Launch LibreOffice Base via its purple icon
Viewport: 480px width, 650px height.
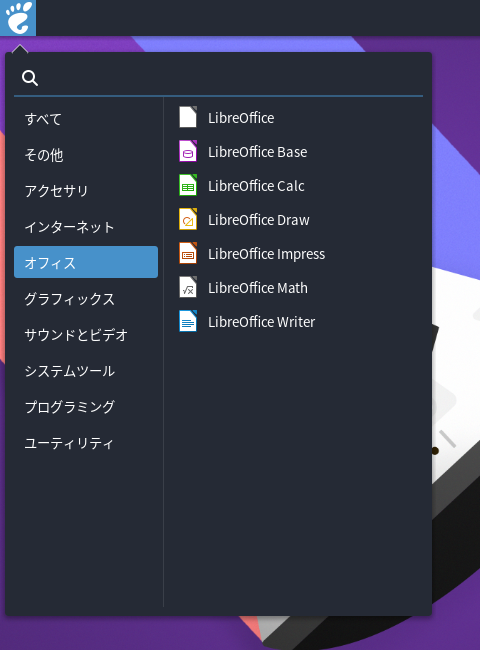(x=188, y=151)
